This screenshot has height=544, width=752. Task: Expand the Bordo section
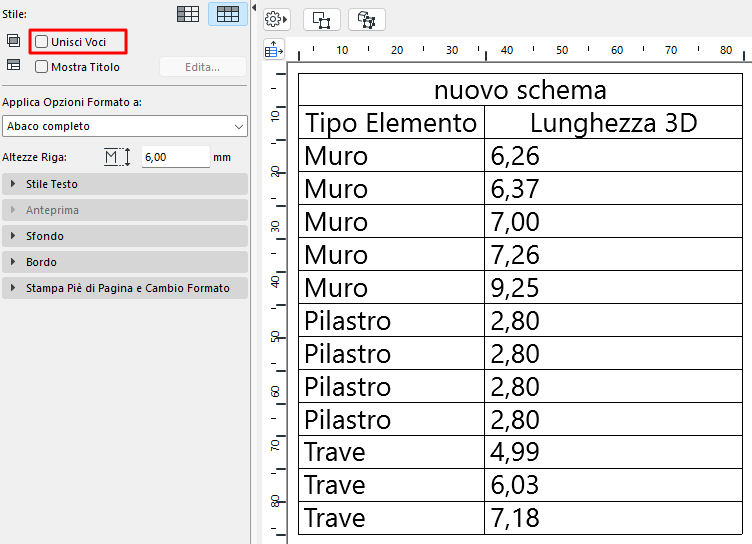[x=125, y=262]
